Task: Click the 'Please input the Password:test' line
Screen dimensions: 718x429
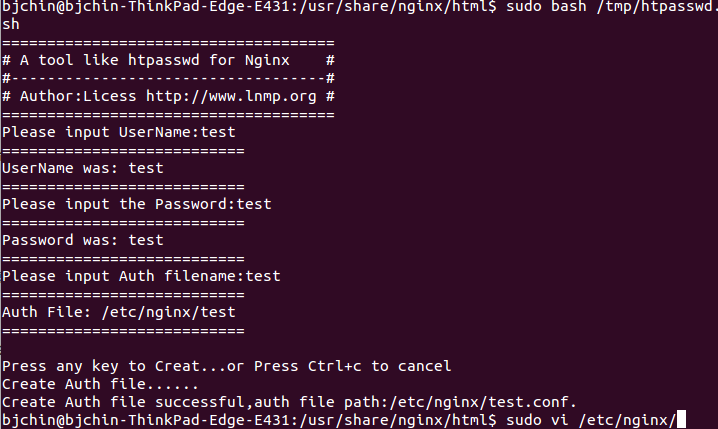Action: pos(137,204)
